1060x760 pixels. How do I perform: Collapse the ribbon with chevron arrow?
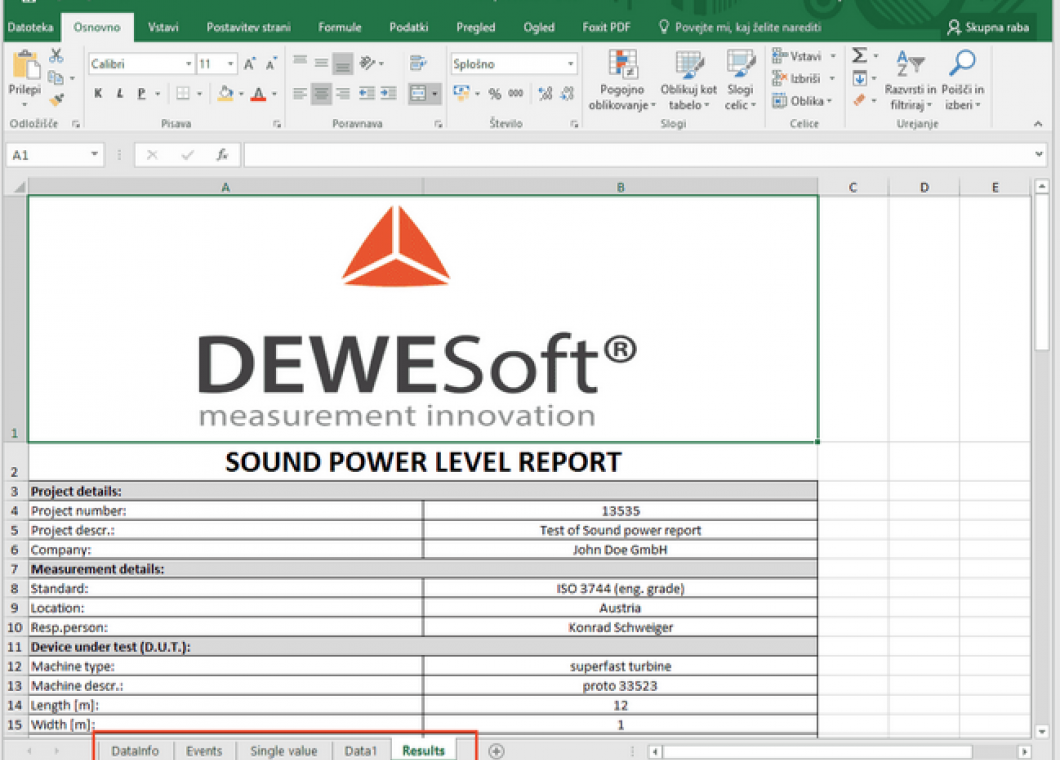coord(1038,124)
